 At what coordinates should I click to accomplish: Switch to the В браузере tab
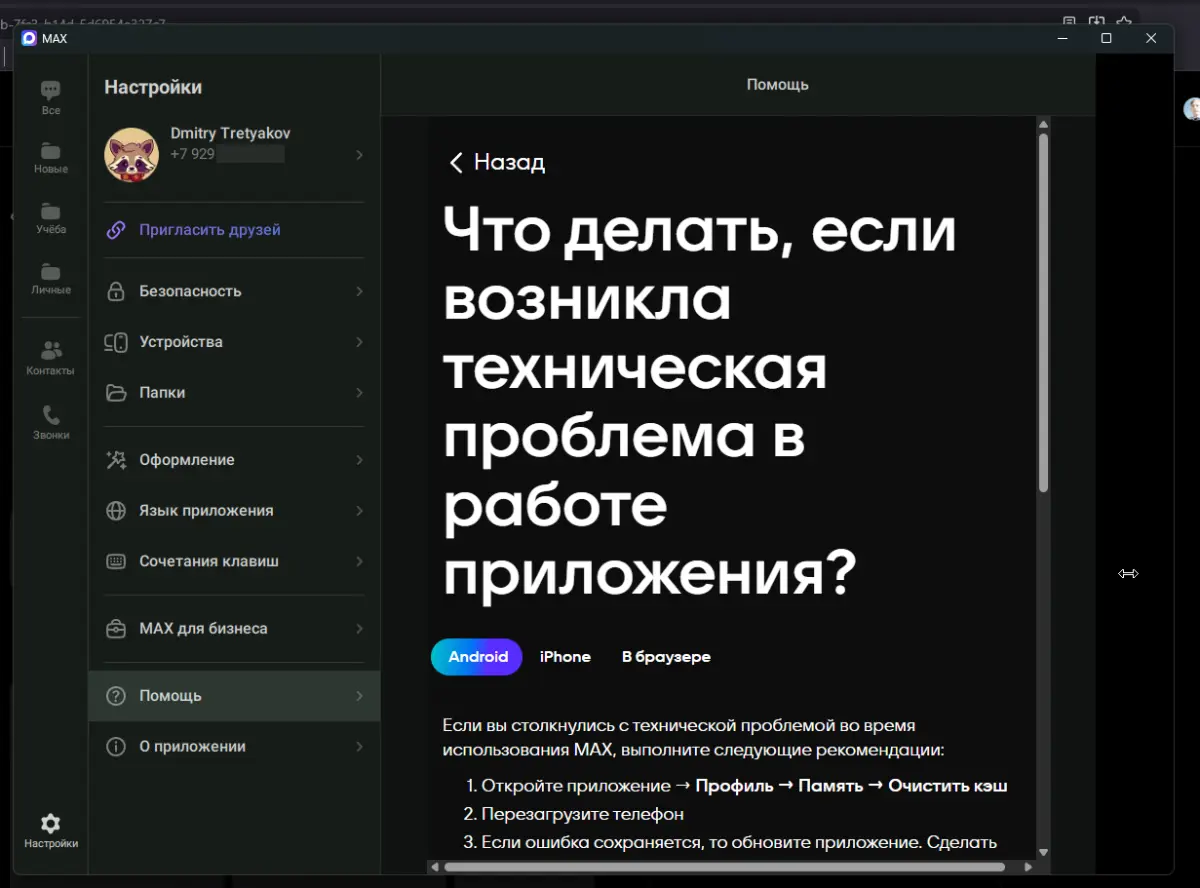tap(665, 657)
